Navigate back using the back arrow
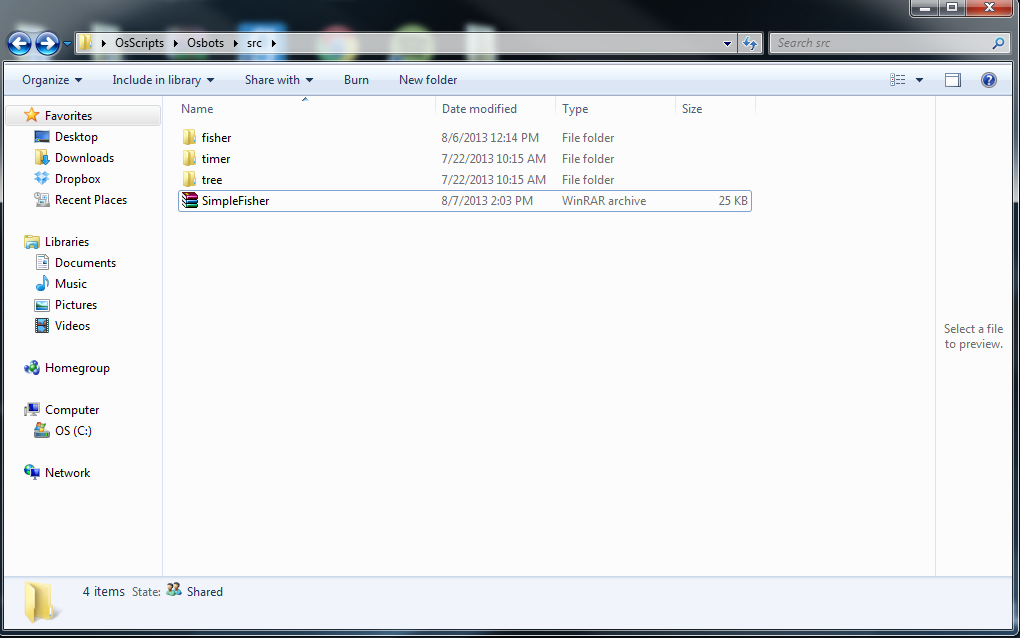The image size is (1020, 638). coord(18,43)
